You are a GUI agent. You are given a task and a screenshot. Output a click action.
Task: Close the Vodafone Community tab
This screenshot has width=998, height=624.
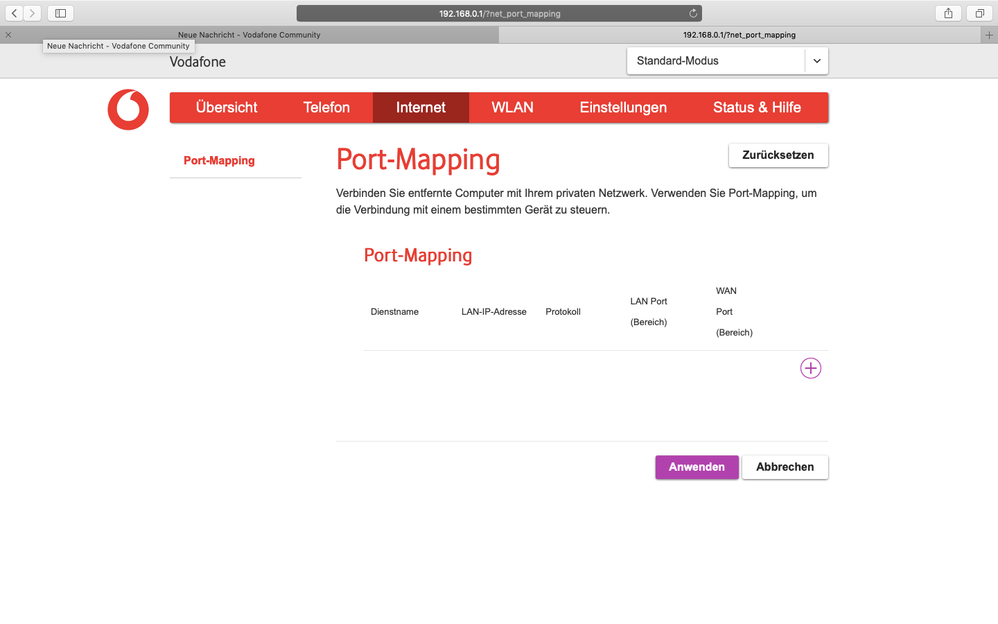[8, 35]
